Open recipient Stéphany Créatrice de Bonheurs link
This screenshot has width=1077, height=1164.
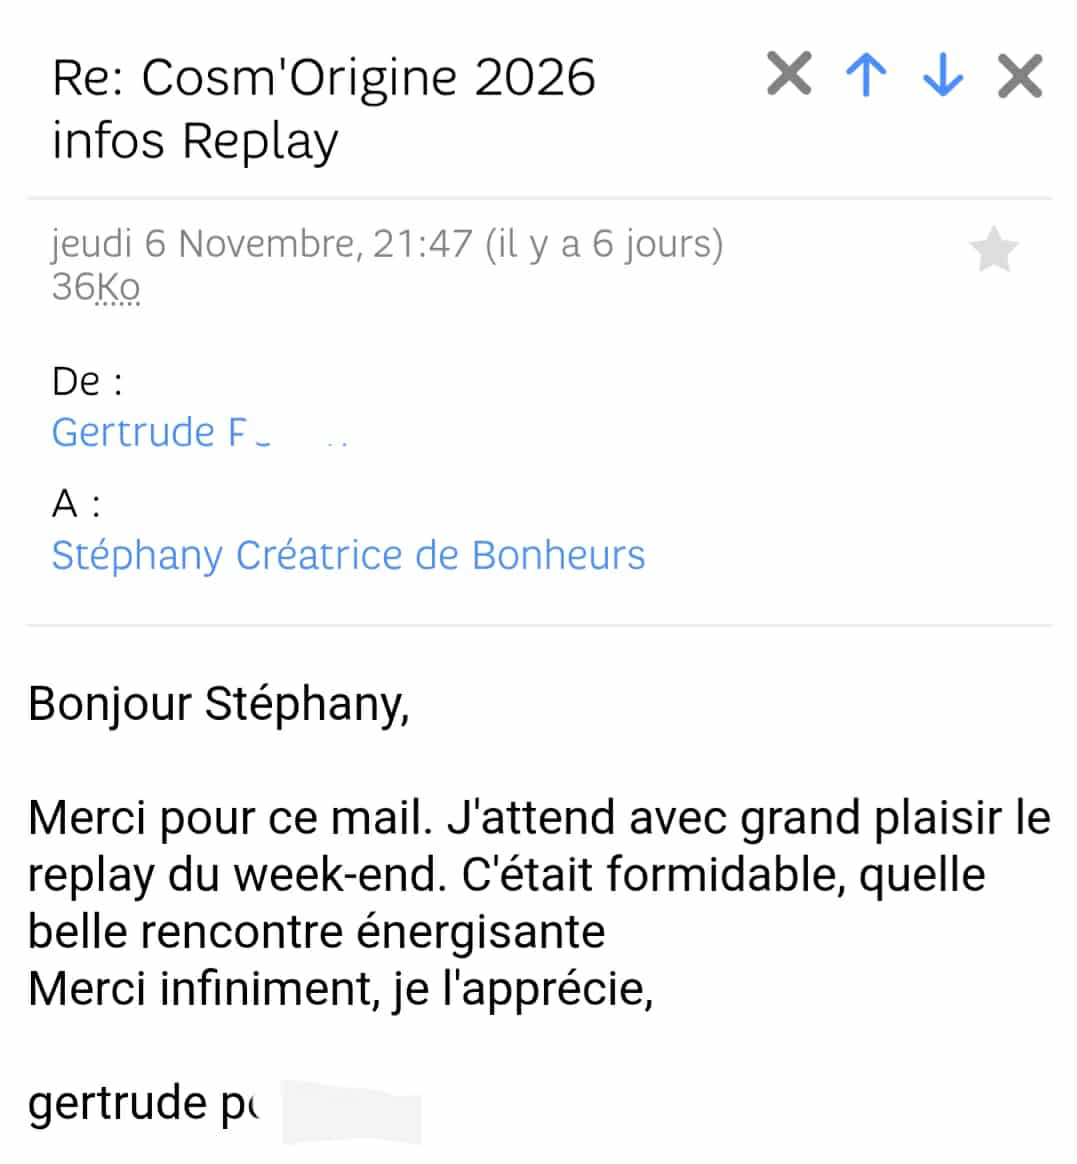(x=348, y=555)
